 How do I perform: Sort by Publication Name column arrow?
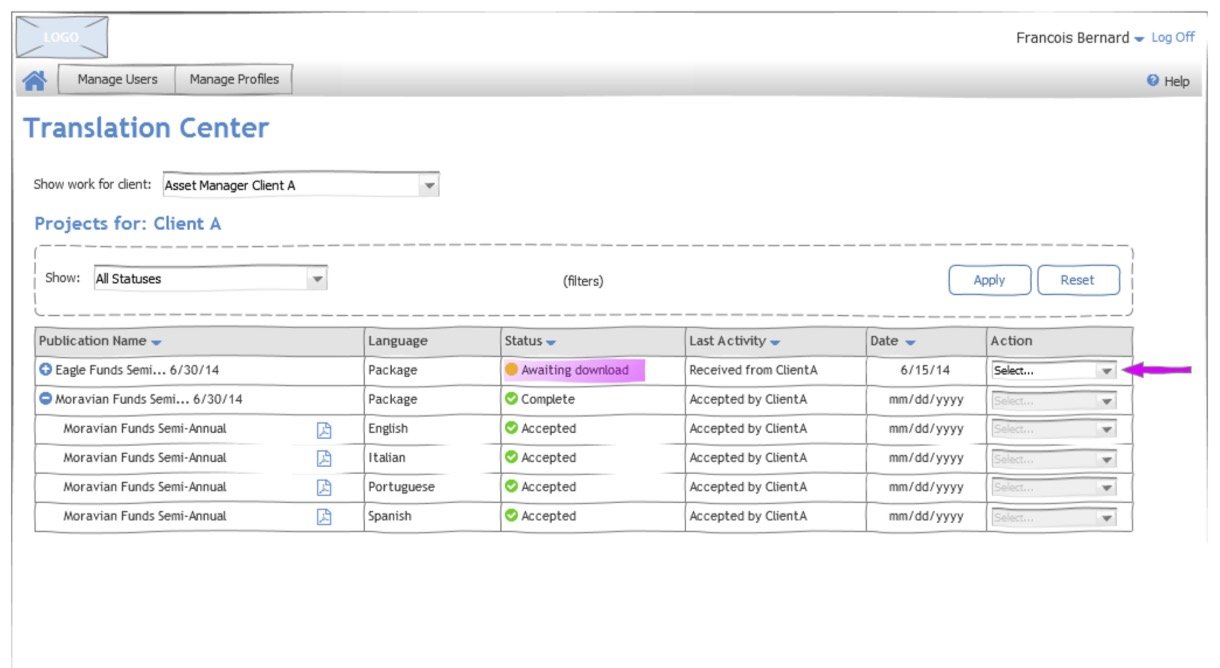tap(157, 342)
